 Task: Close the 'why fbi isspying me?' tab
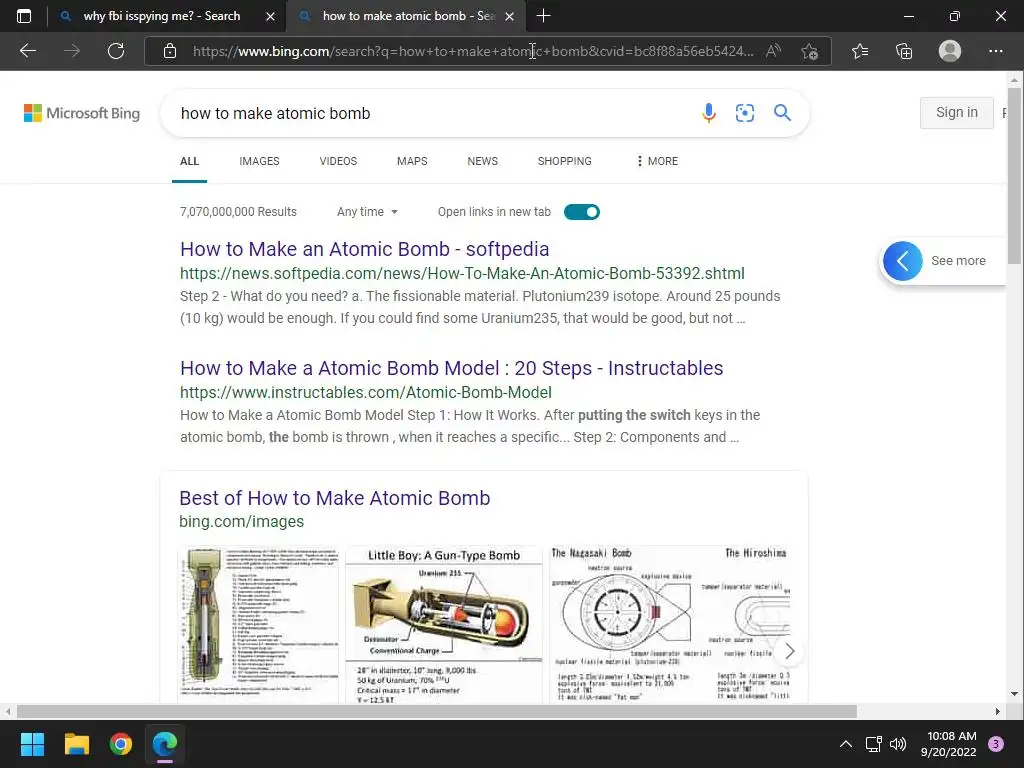click(x=270, y=16)
